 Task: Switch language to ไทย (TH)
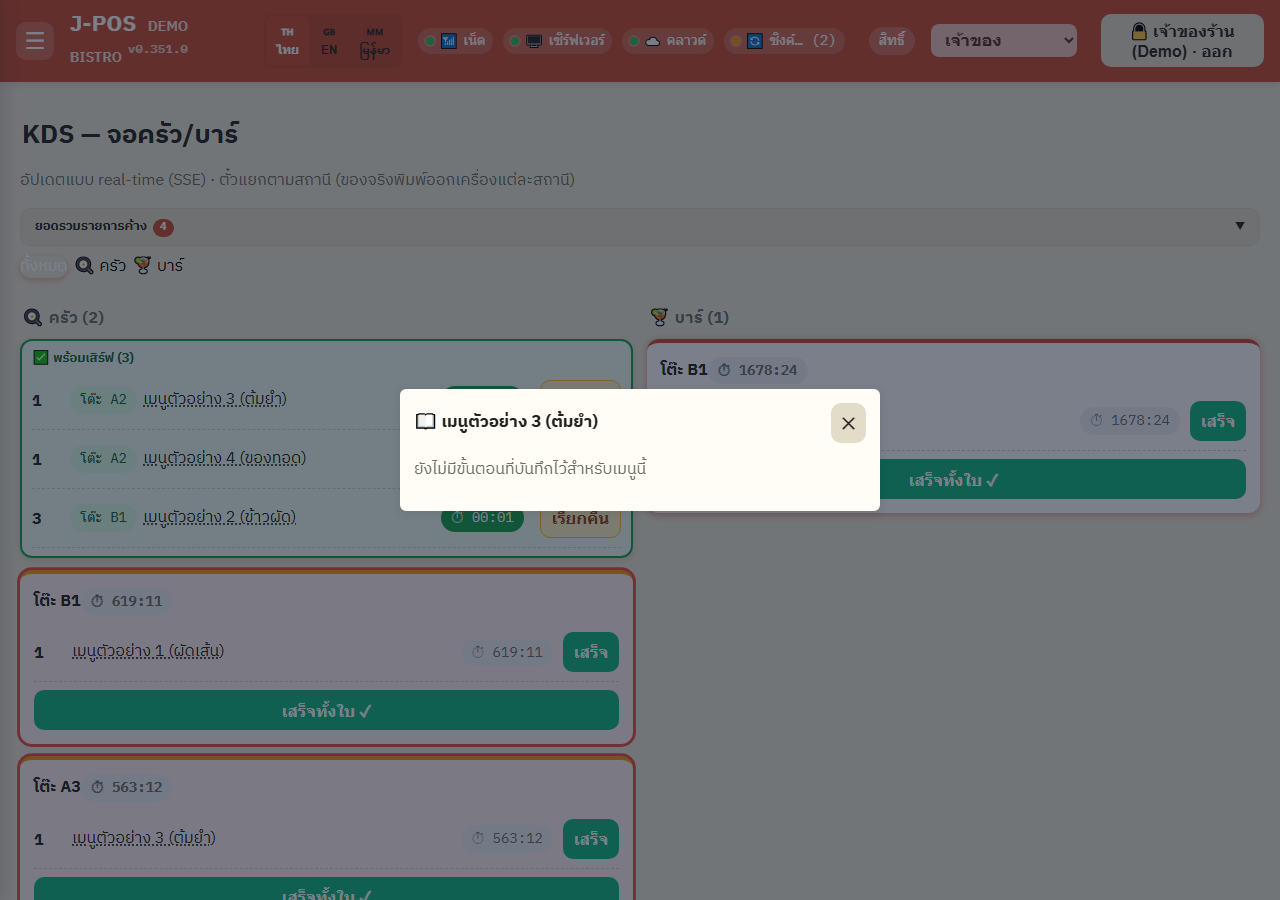288,41
